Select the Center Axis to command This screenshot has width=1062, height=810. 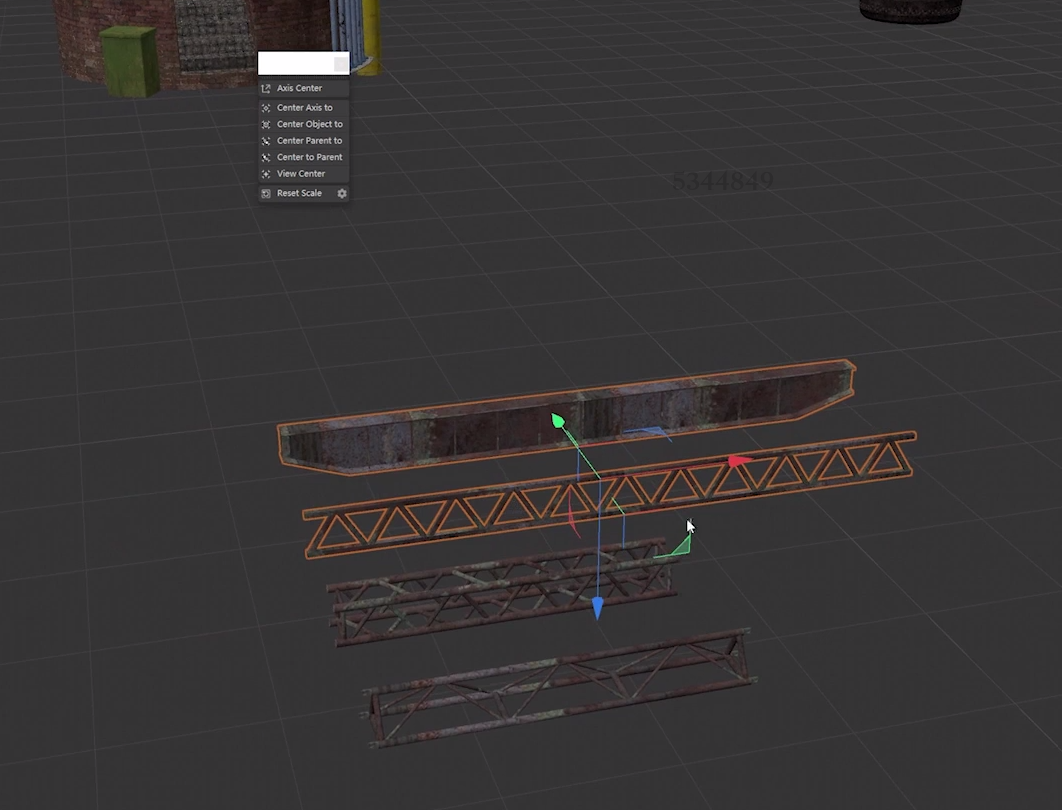click(303, 108)
